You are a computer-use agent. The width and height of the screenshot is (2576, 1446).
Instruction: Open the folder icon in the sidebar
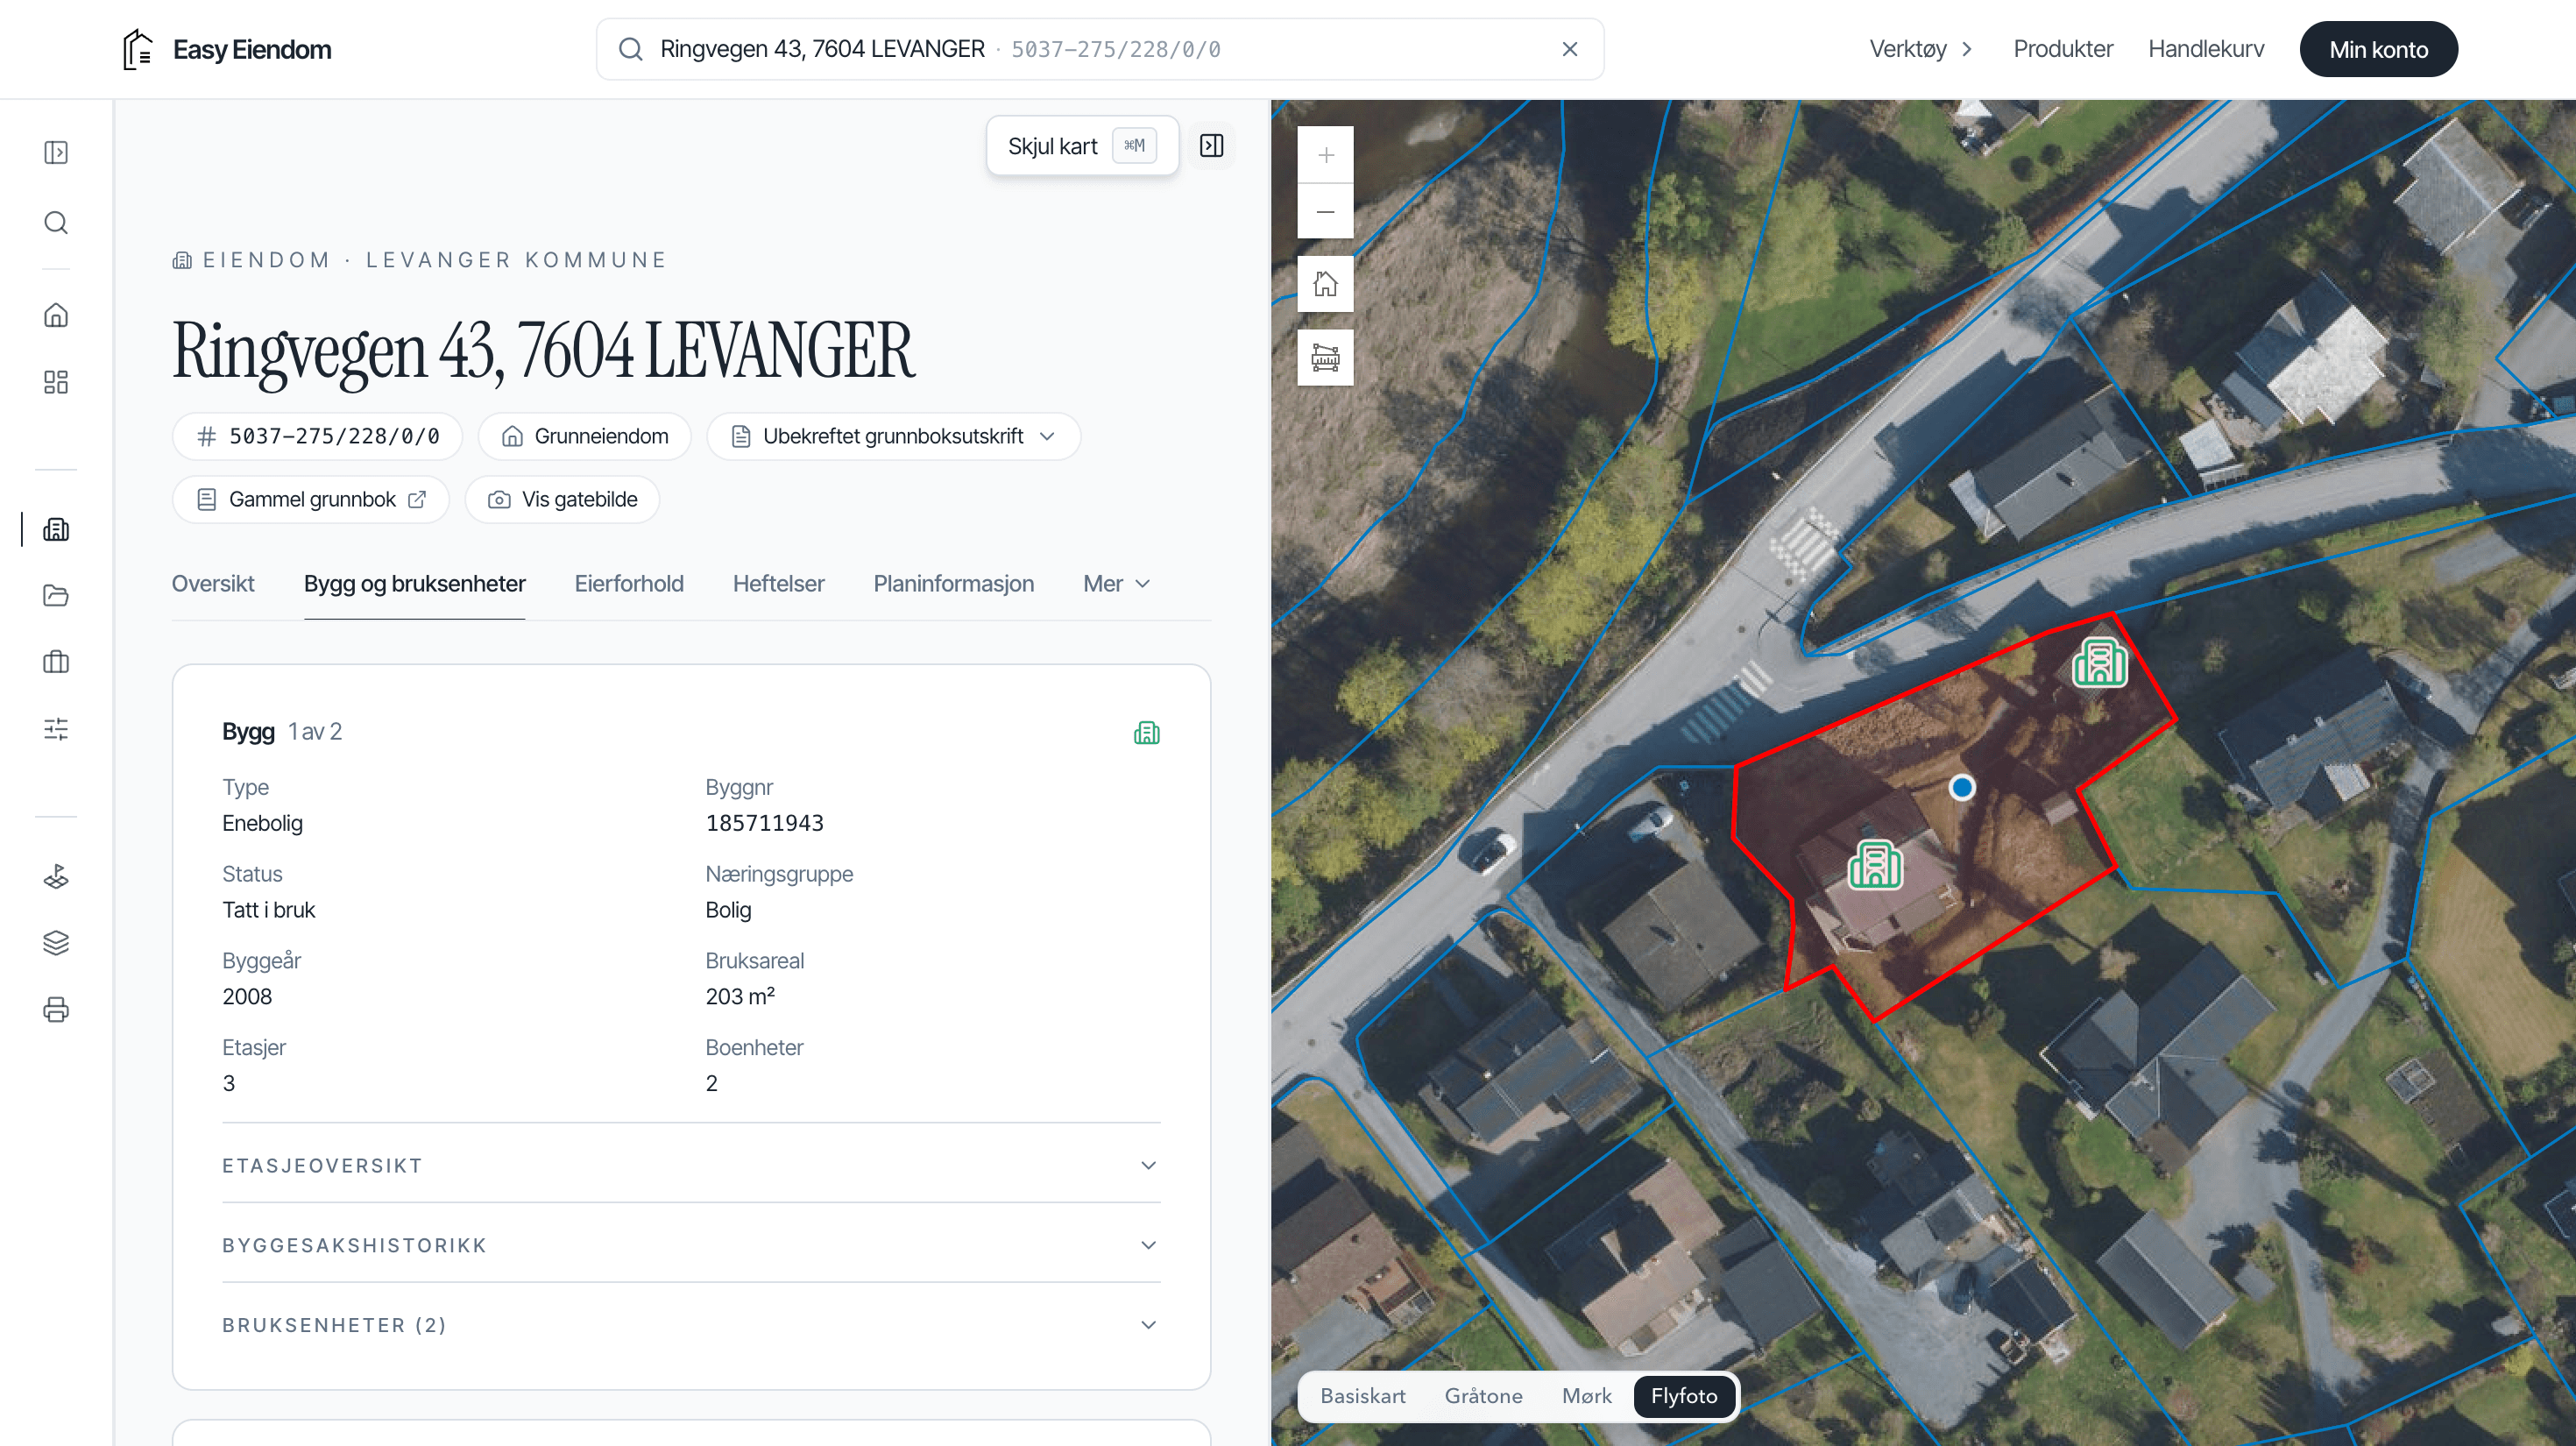coord(56,596)
